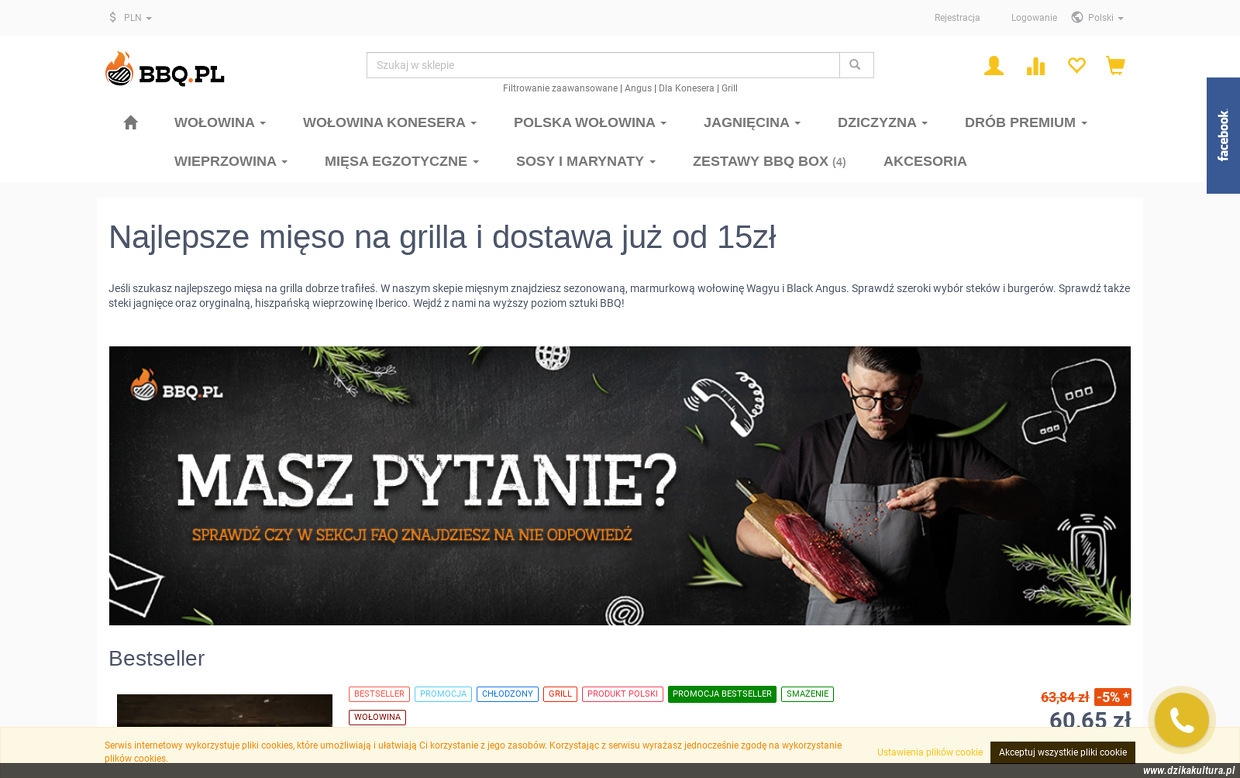Image resolution: width=1240 pixels, height=778 pixels.
Task: Go to home via house icon
Action: point(130,122)
